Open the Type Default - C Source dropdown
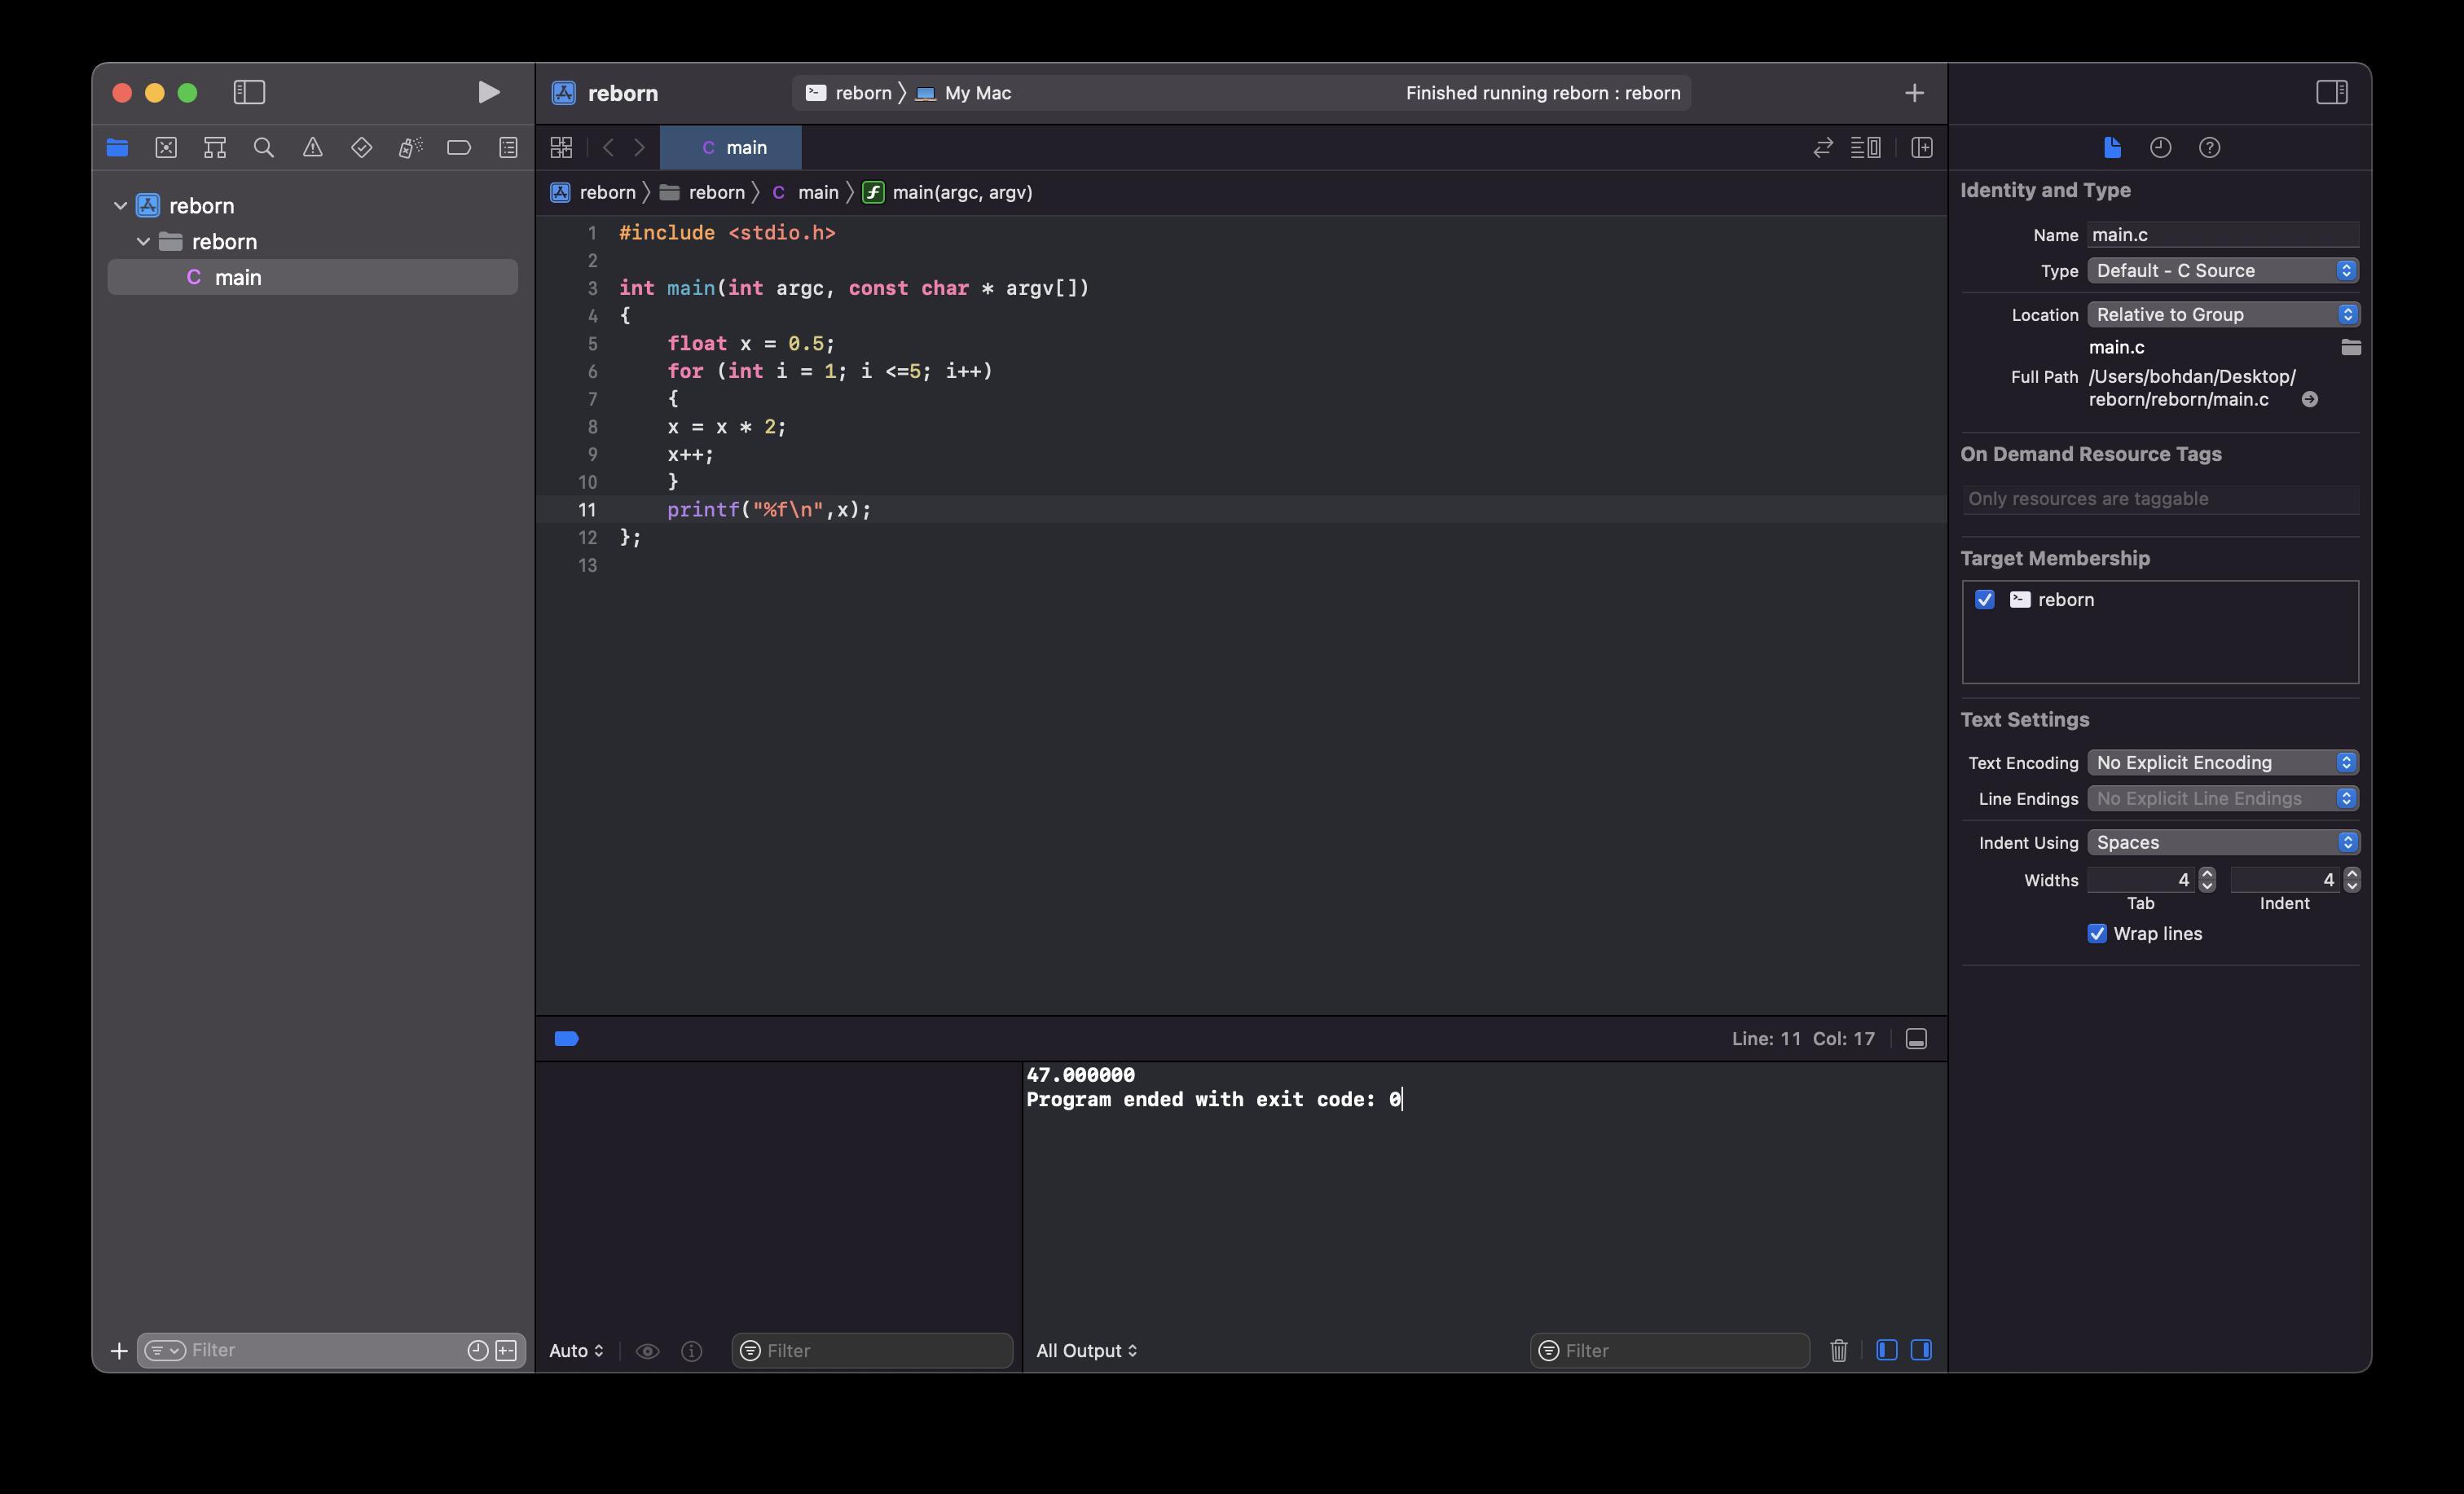 tap(2222, 271)
